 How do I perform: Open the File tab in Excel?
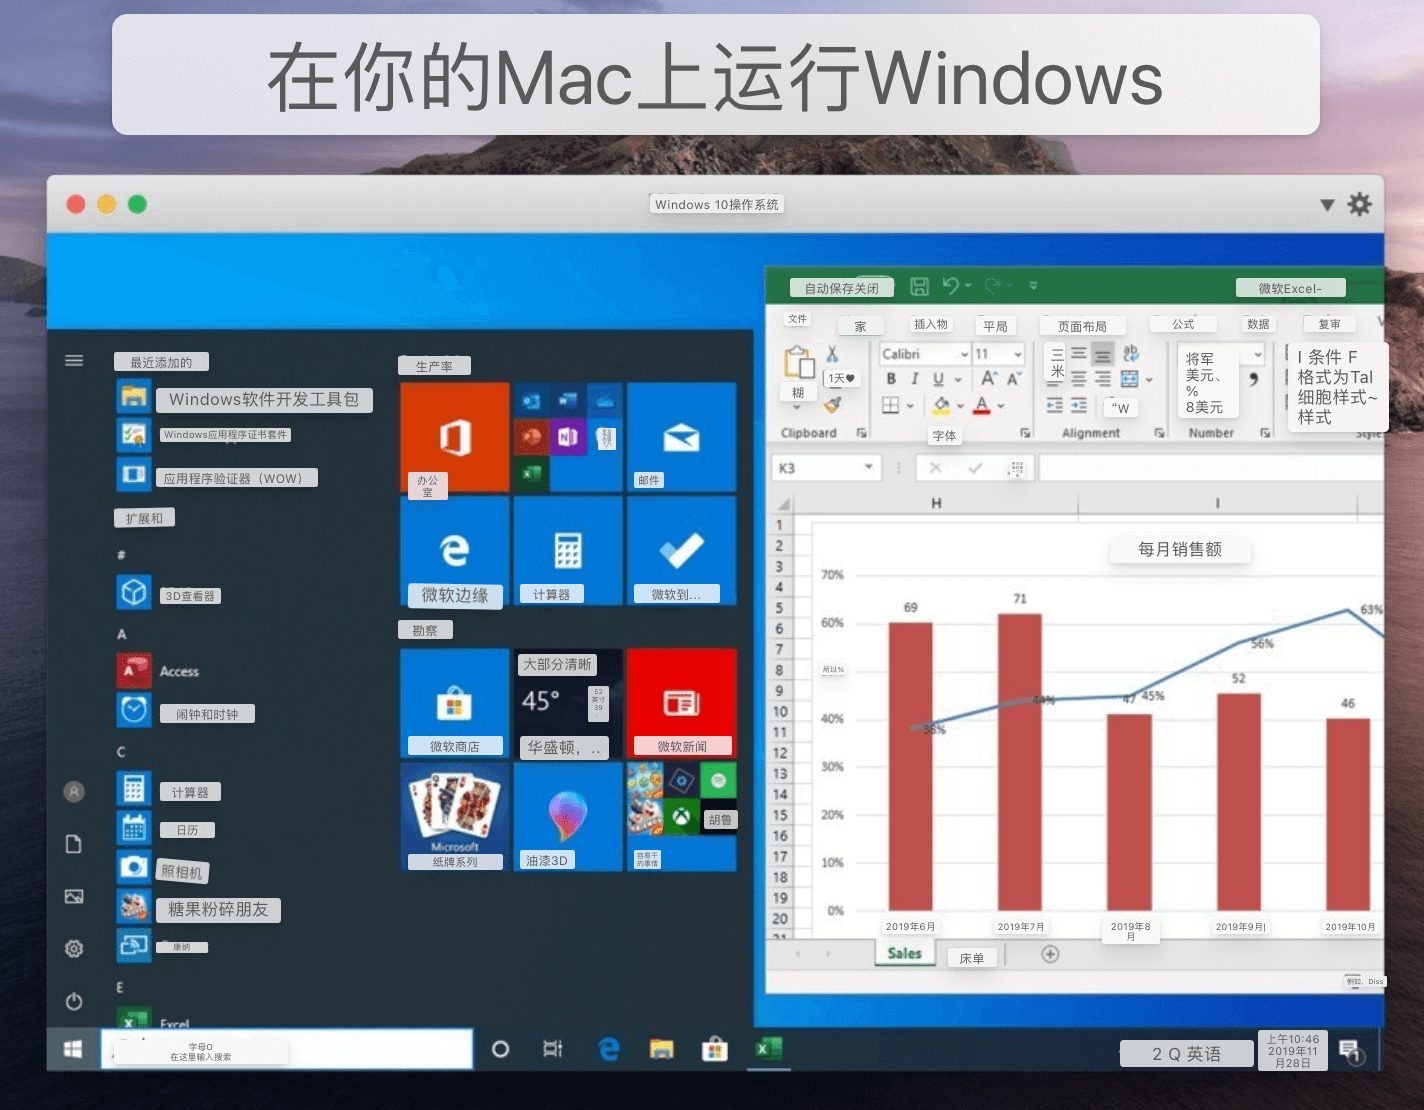tap(797, 320)
